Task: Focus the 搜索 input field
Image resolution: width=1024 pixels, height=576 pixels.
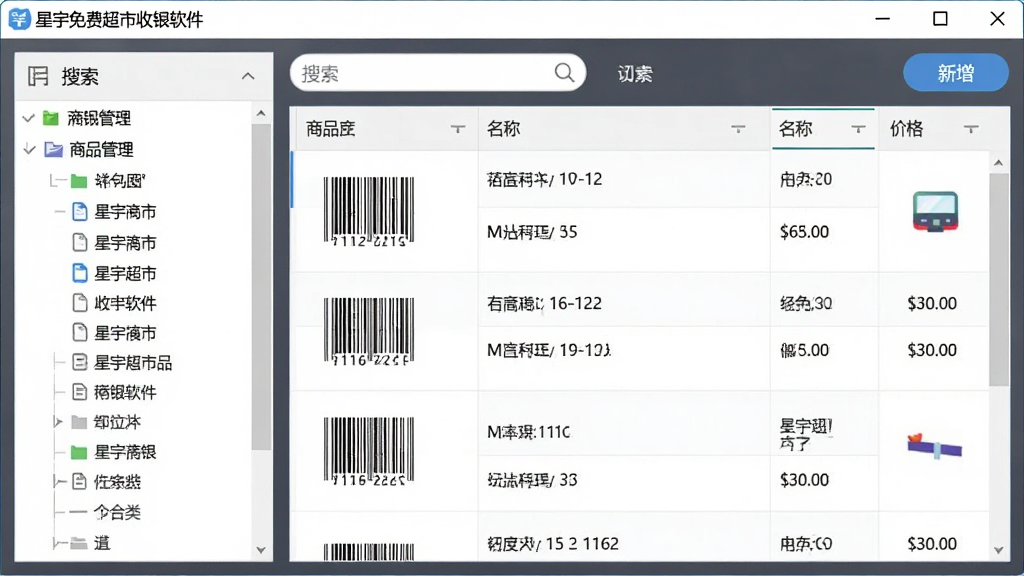Action: pyautogui.click(x=438, y=72)
